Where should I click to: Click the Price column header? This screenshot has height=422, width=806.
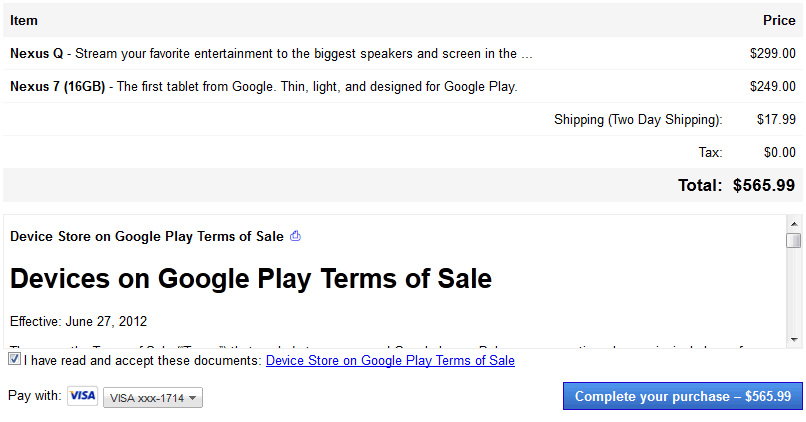[x=779, y=21]
